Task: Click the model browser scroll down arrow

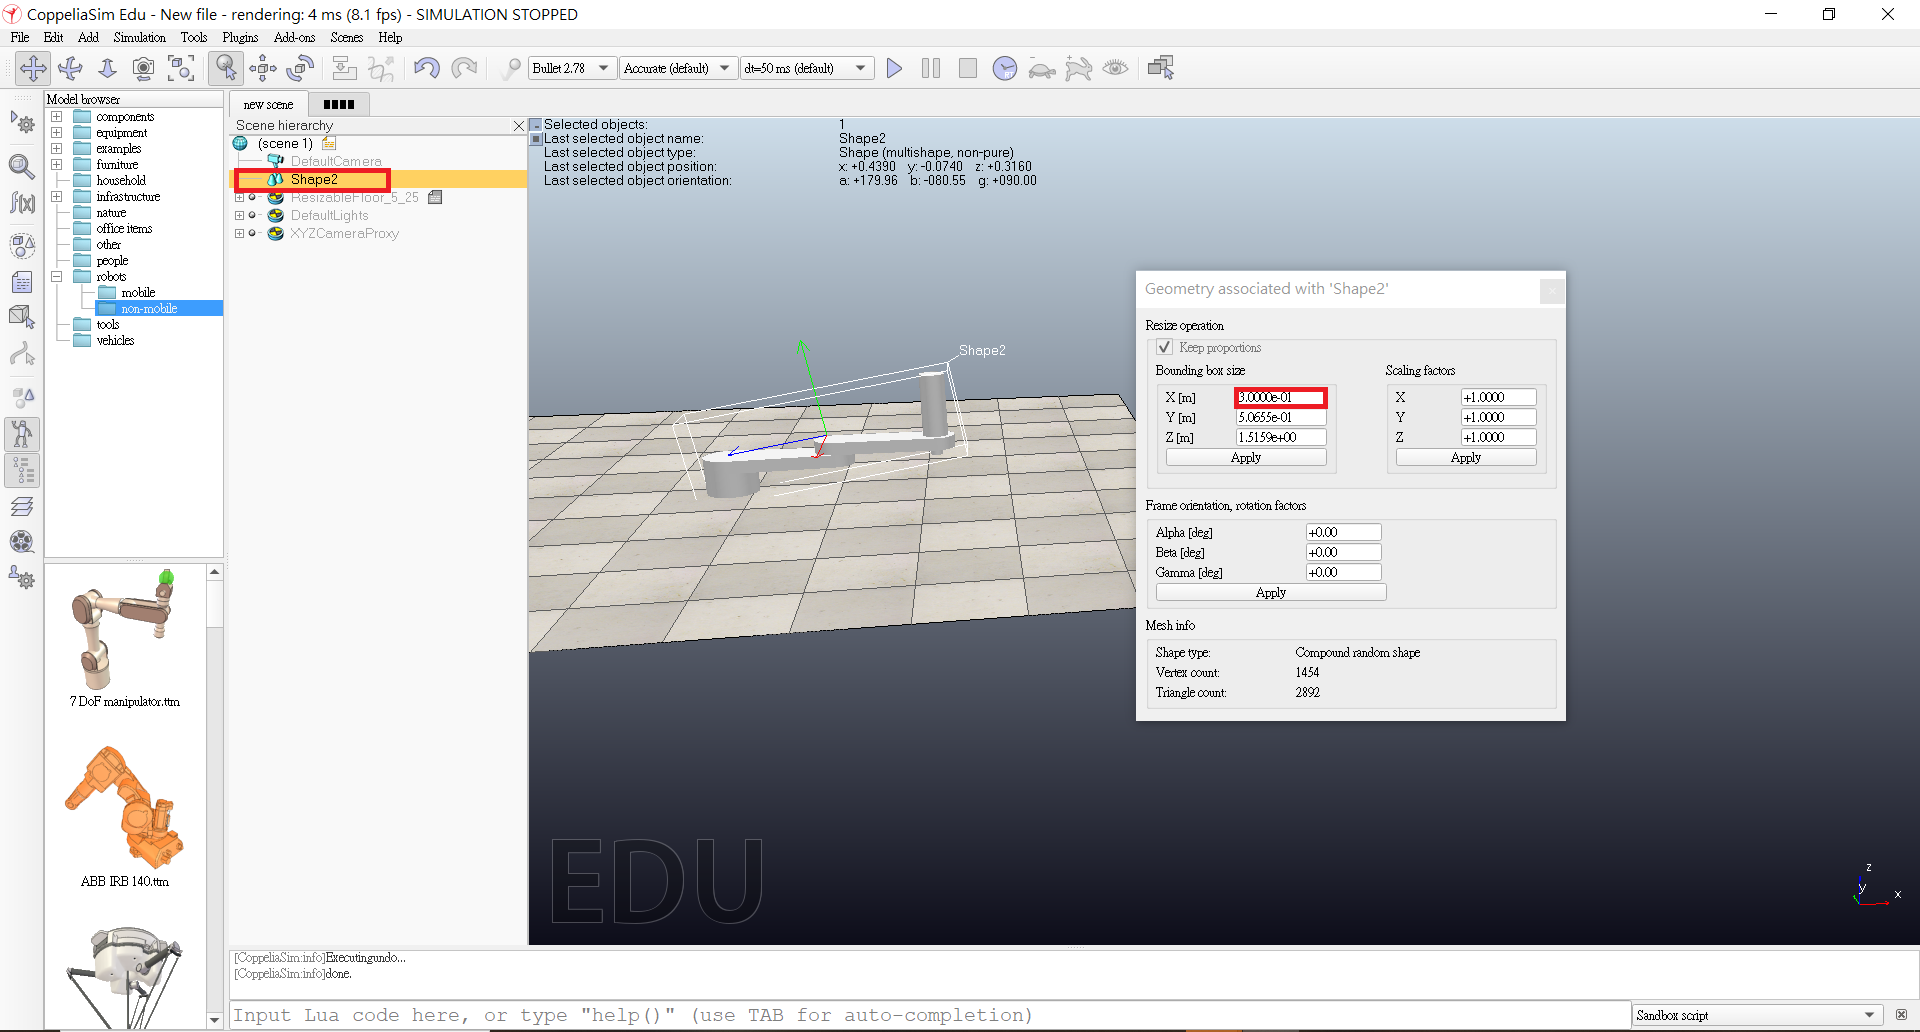Action: point(215,1020)
